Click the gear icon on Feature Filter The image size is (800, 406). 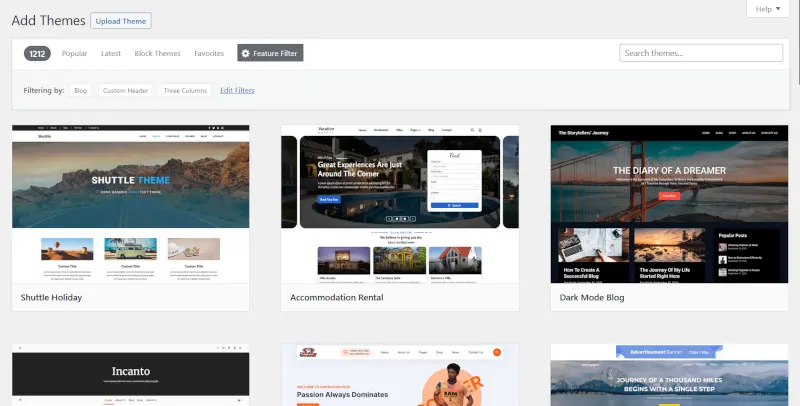coord(245,53)
